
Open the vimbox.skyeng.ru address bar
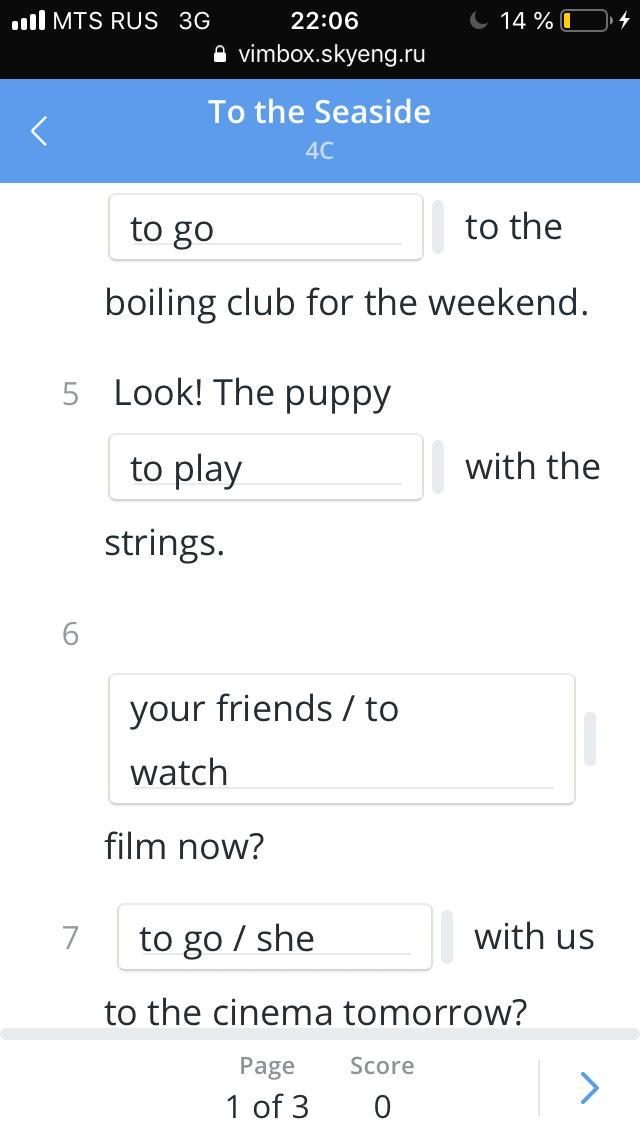(x=320, y=54)
